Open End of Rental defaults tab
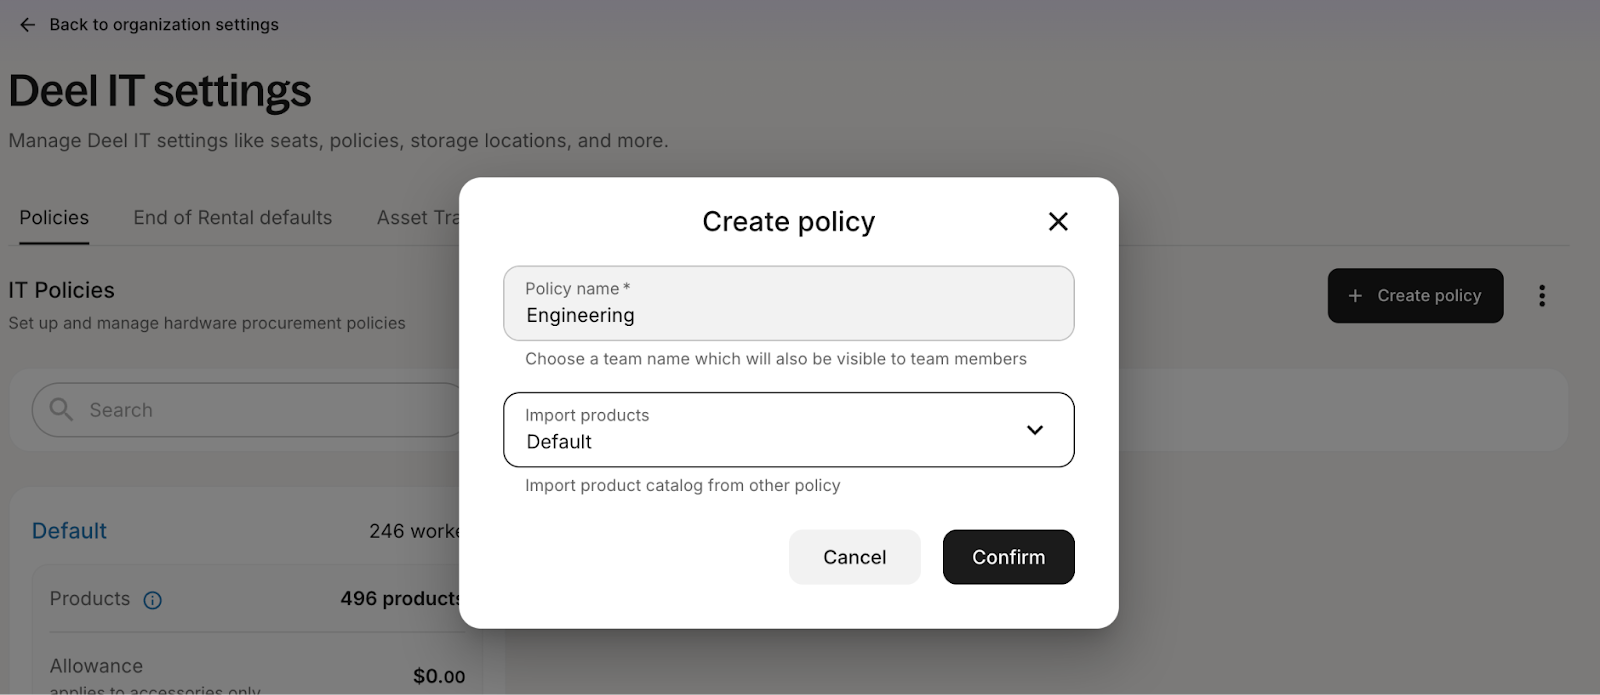This screenshot has width=1600, height=695. pyautogui.click(x=232, y=218)
